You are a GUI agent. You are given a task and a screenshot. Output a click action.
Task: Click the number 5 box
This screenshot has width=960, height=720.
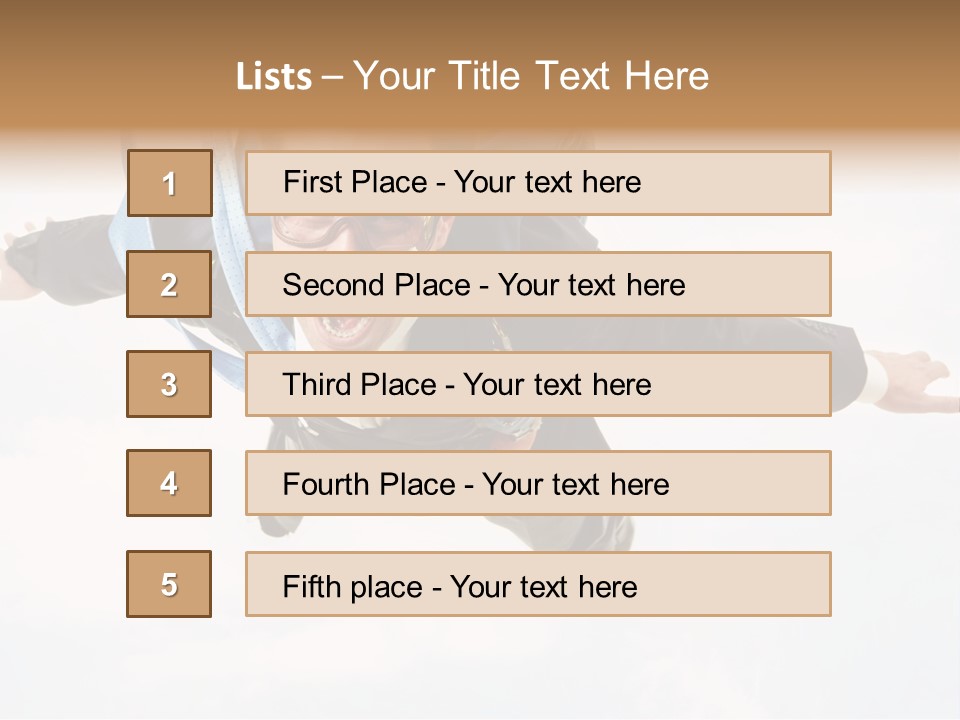click(169, 584)
